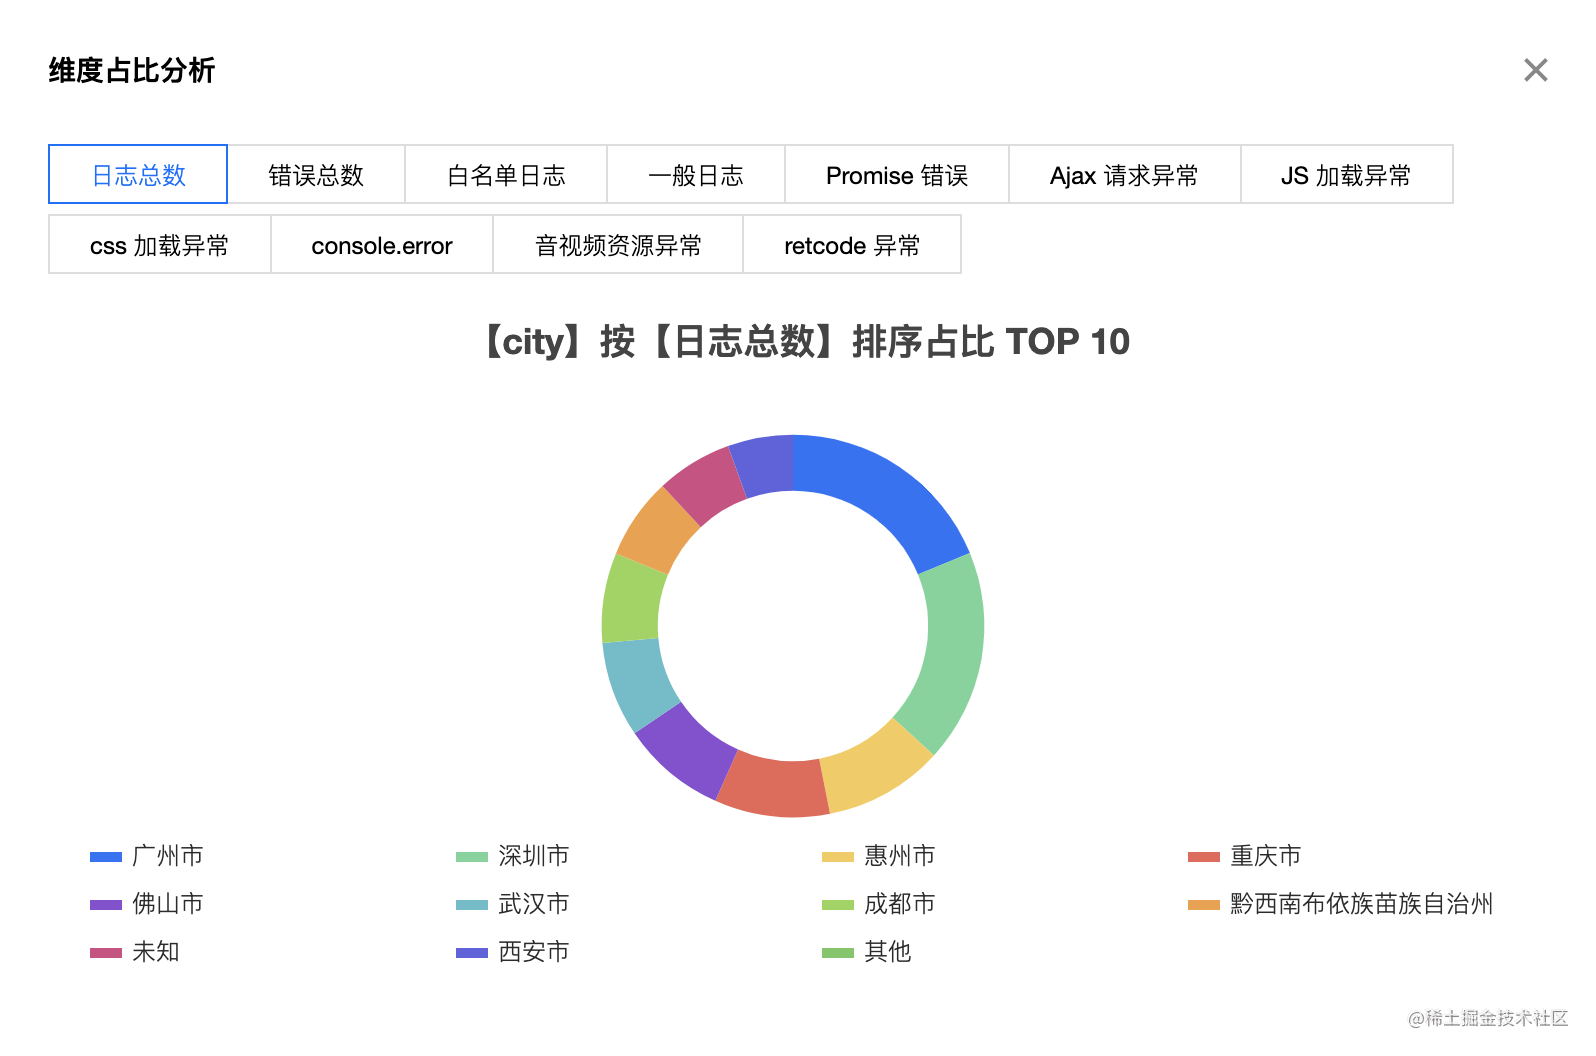Toggle 其他 legend green swatch
The width and height of the screenshot is (1596, 1056).
coord(838,952)
